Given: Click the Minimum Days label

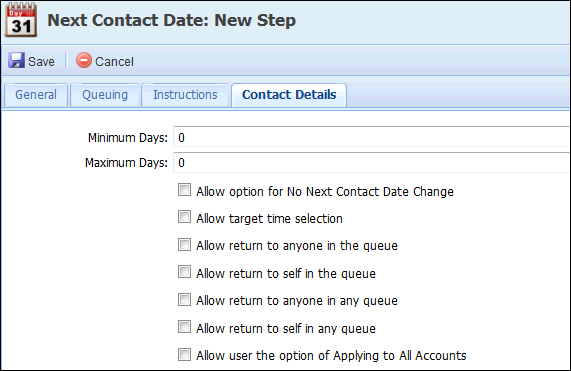Looking at the screenshot, I should point(128,138).
